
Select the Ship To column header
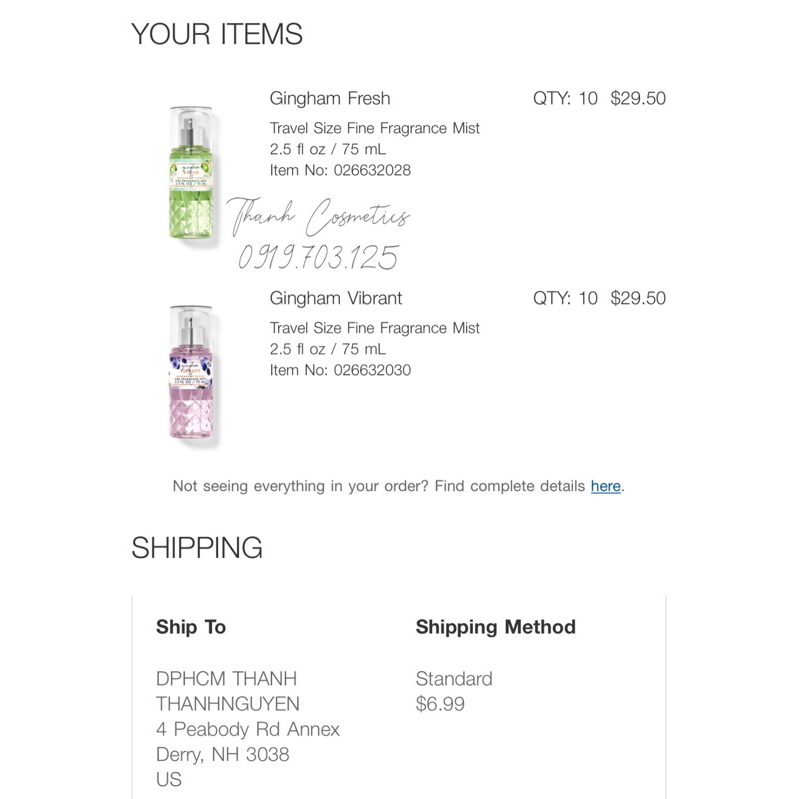click(191, 627)
